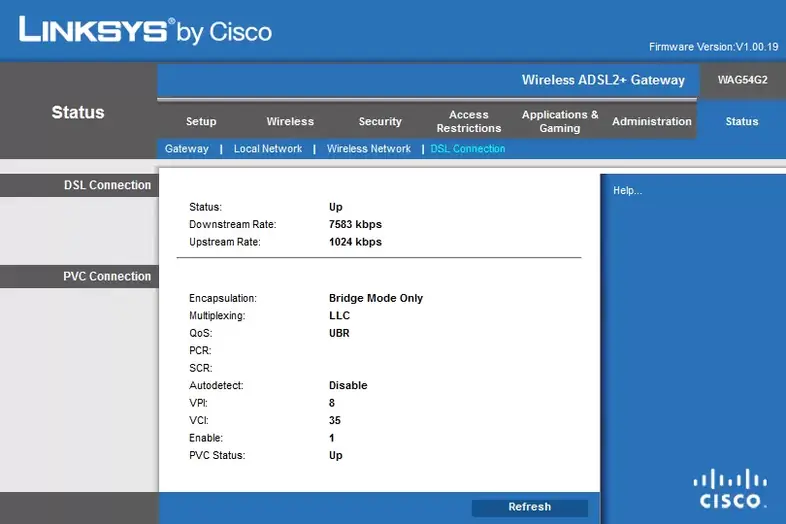
Task: Click the PVC Status: label
Action: [x=217, y=455]
